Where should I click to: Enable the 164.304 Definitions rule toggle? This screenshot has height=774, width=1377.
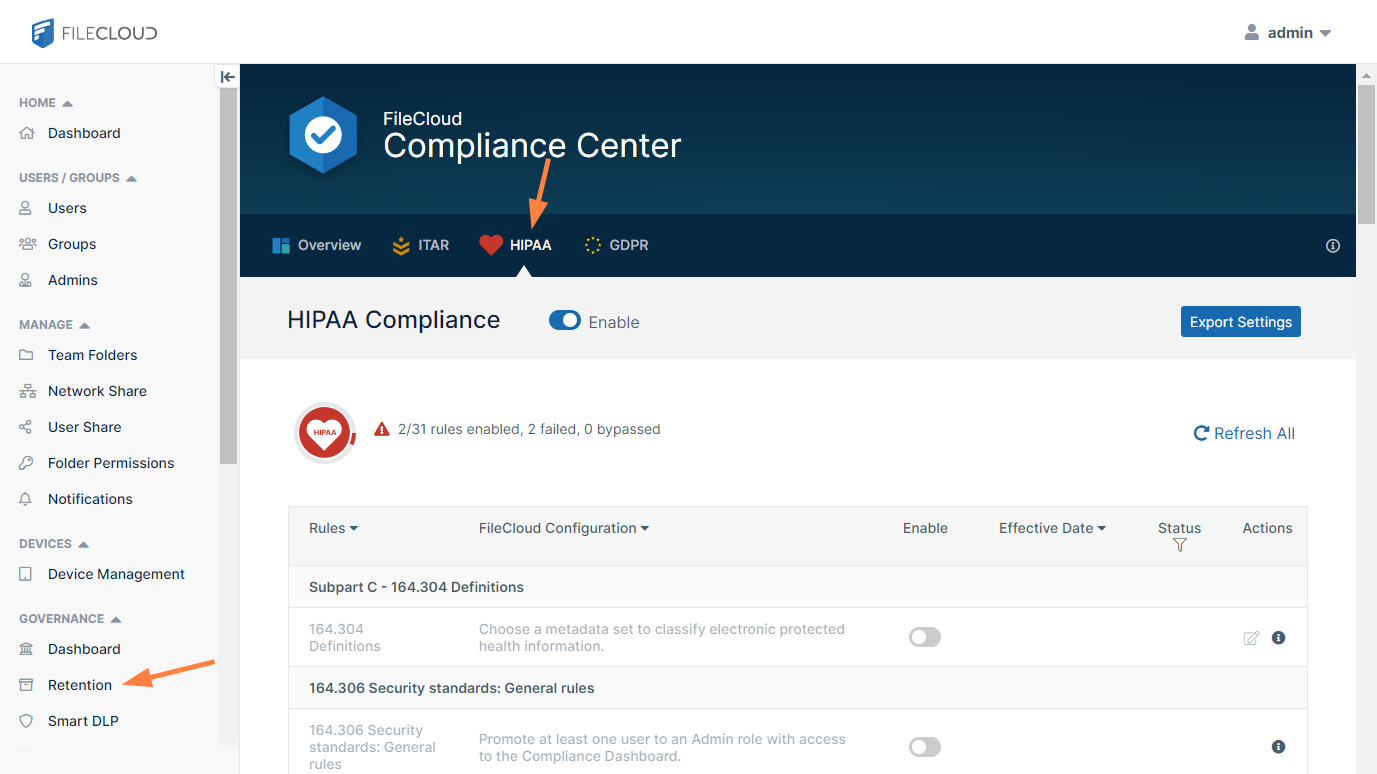tap(925, 638)
